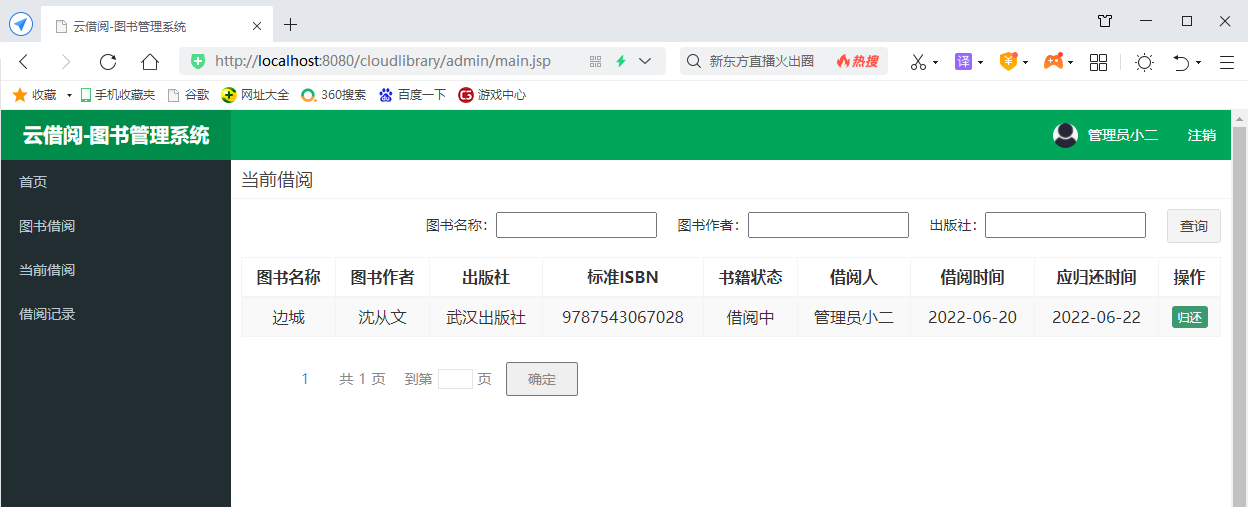Viewport: 1248px width, 507px height.
Task: Click the game controller icon
Action: (1054, 62)
